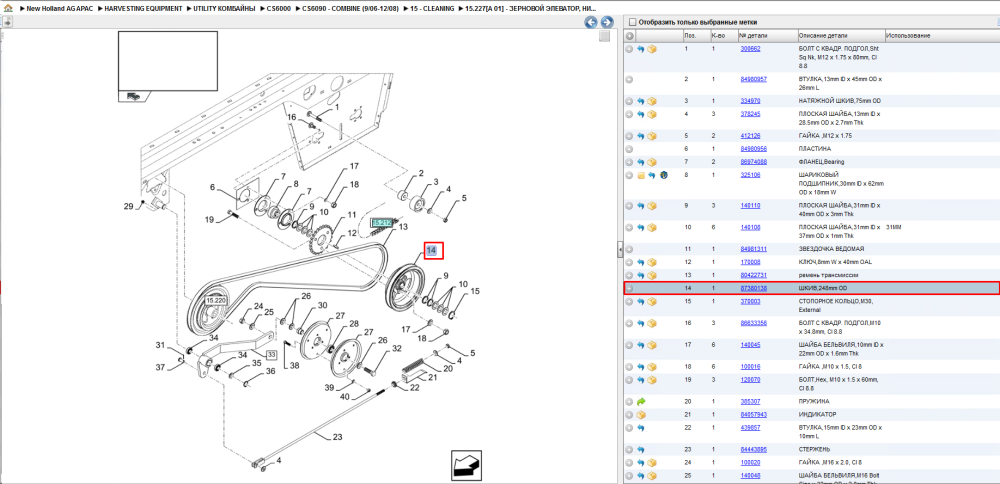Open part number link 84981311
The height and width of the screenshot is (484, 1000).
[753, 249]
